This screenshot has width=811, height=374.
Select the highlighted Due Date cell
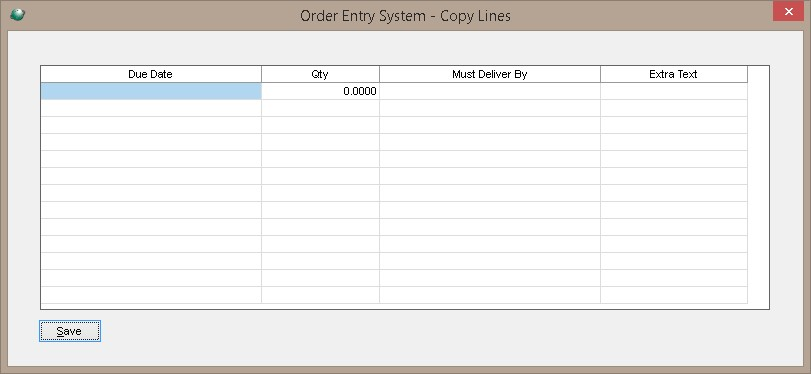click(151, 91)
